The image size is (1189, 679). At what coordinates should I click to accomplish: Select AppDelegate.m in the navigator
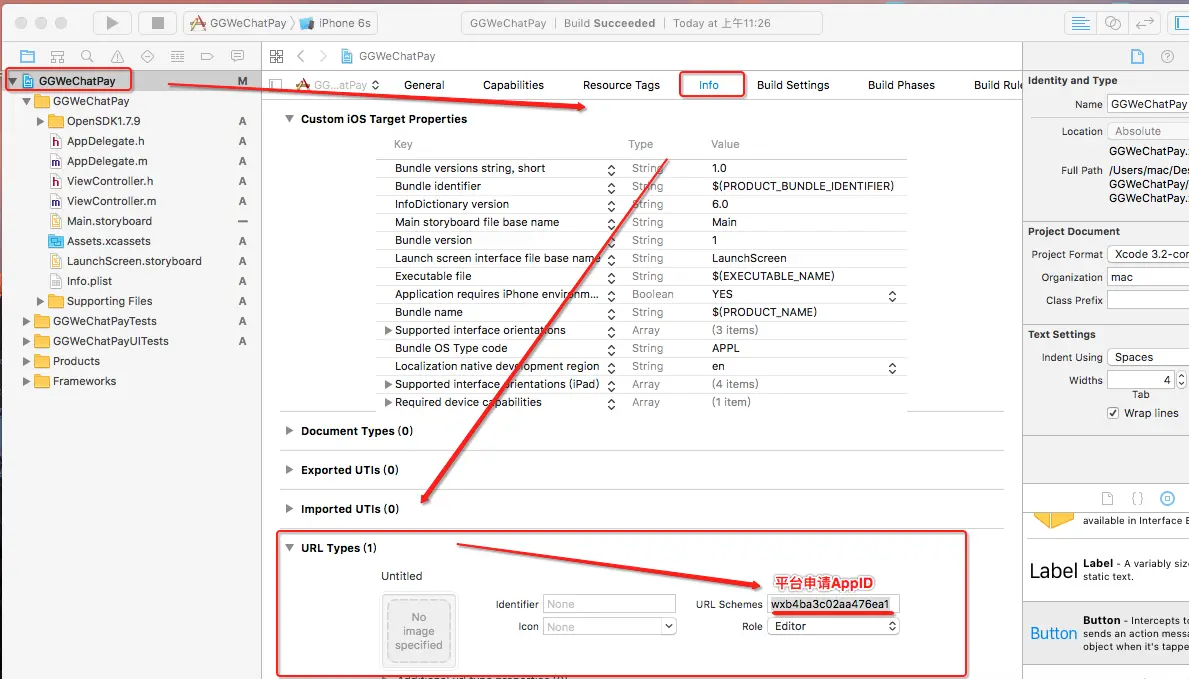coord(107,161)
